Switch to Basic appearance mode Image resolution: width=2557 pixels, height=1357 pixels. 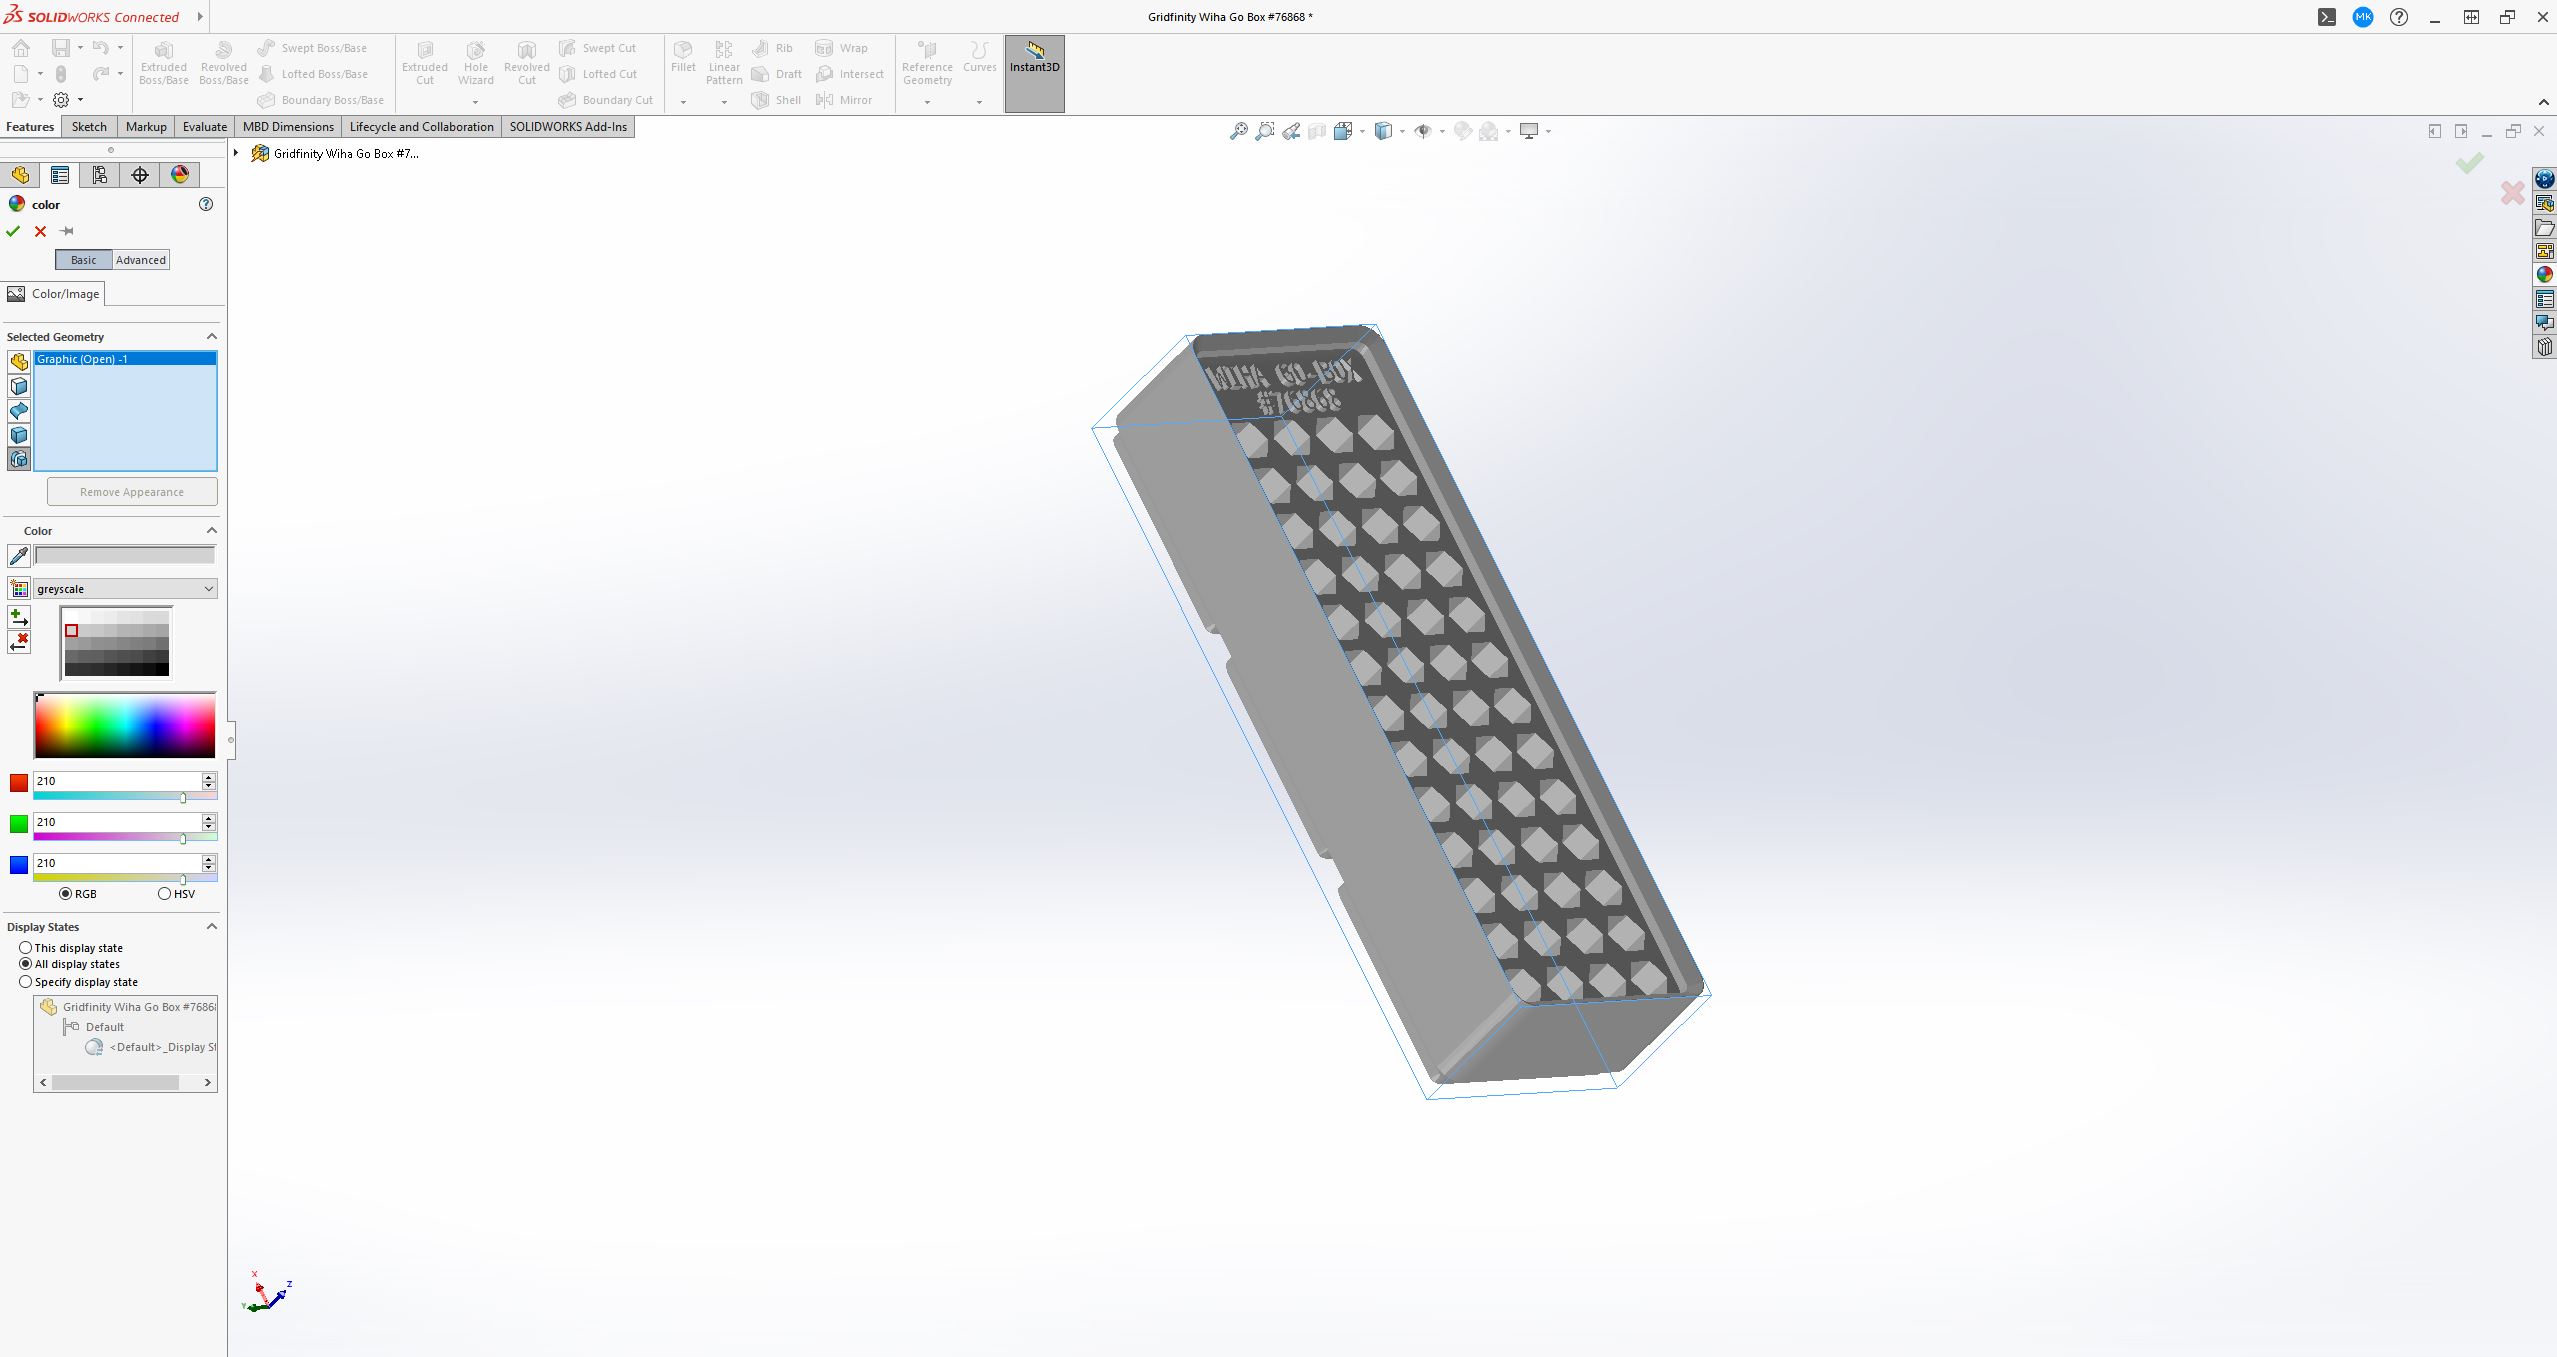84,260
